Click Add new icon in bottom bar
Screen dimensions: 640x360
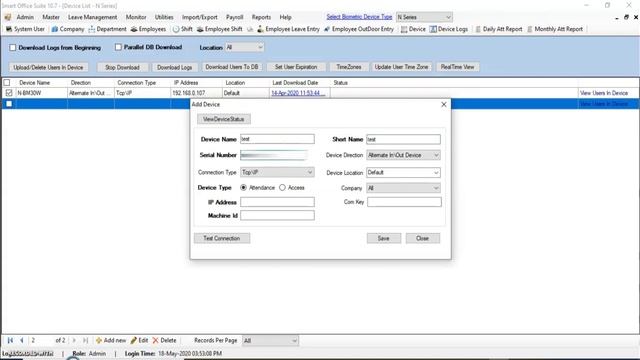(x=99, y=340)
